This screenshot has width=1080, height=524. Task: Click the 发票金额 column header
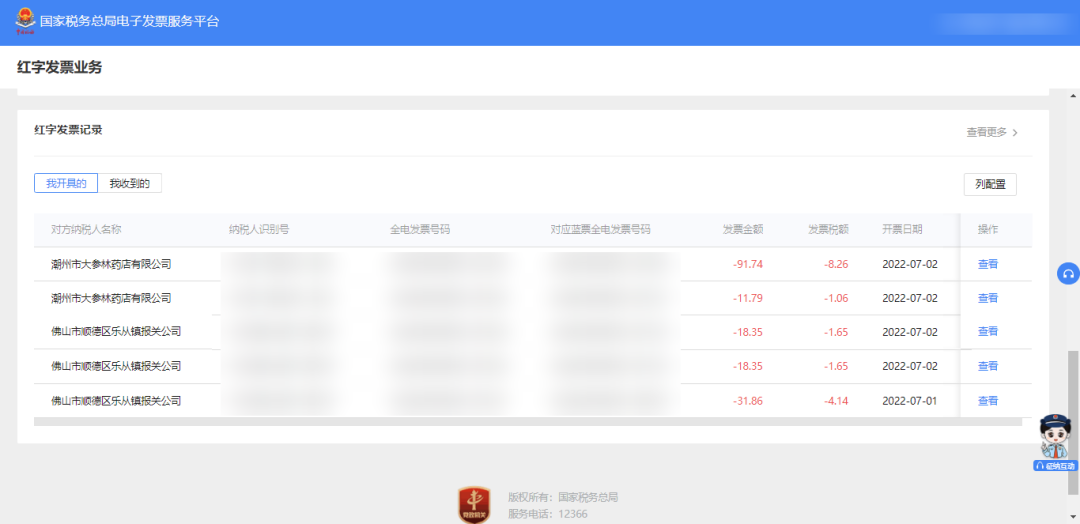coord(742,229)
